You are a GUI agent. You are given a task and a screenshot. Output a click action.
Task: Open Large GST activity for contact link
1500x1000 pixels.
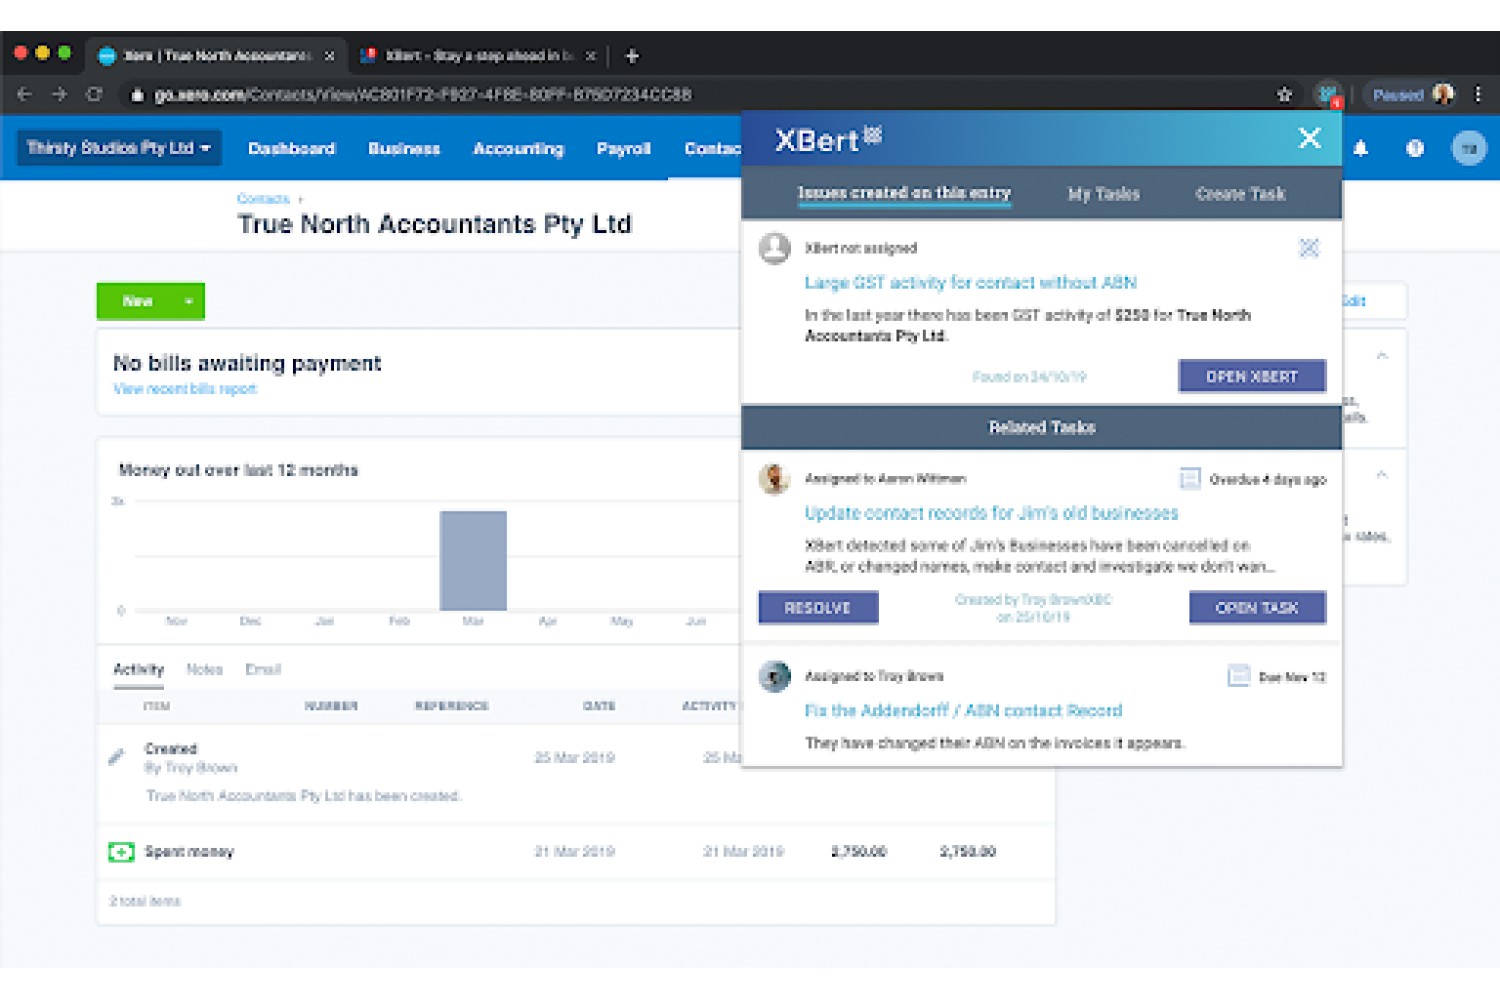click(x=970, y=283)
